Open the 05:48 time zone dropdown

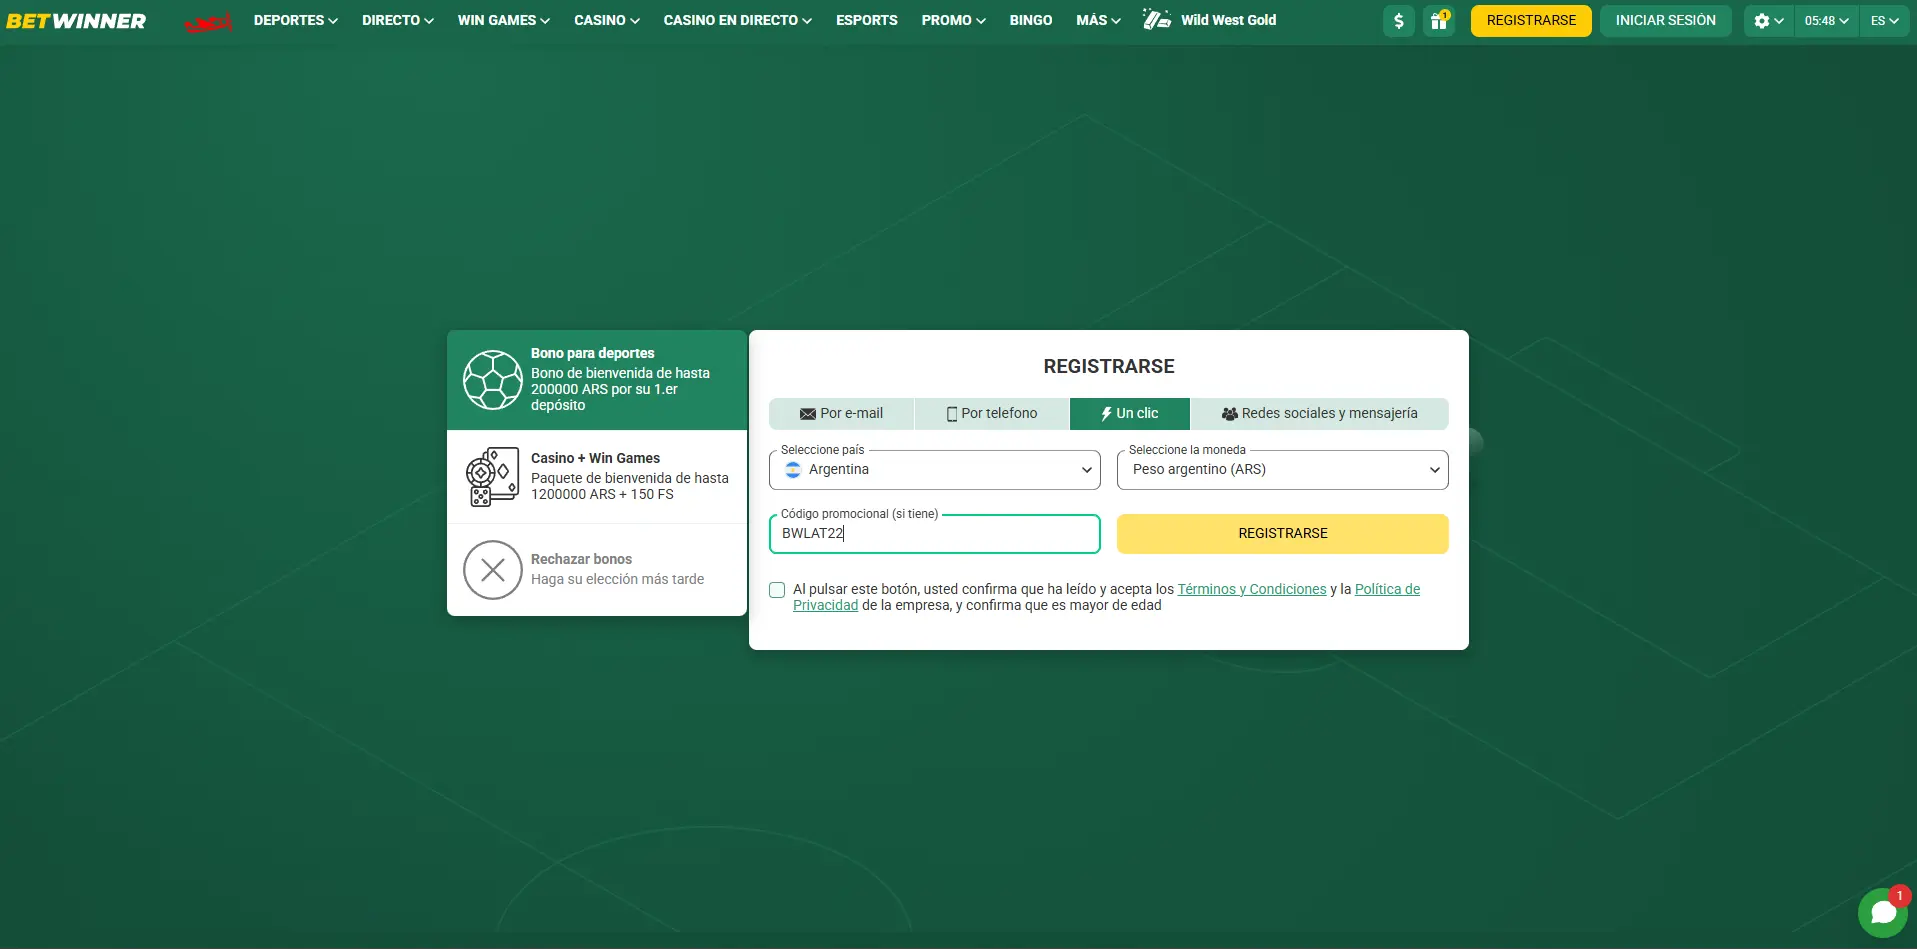1826,21
